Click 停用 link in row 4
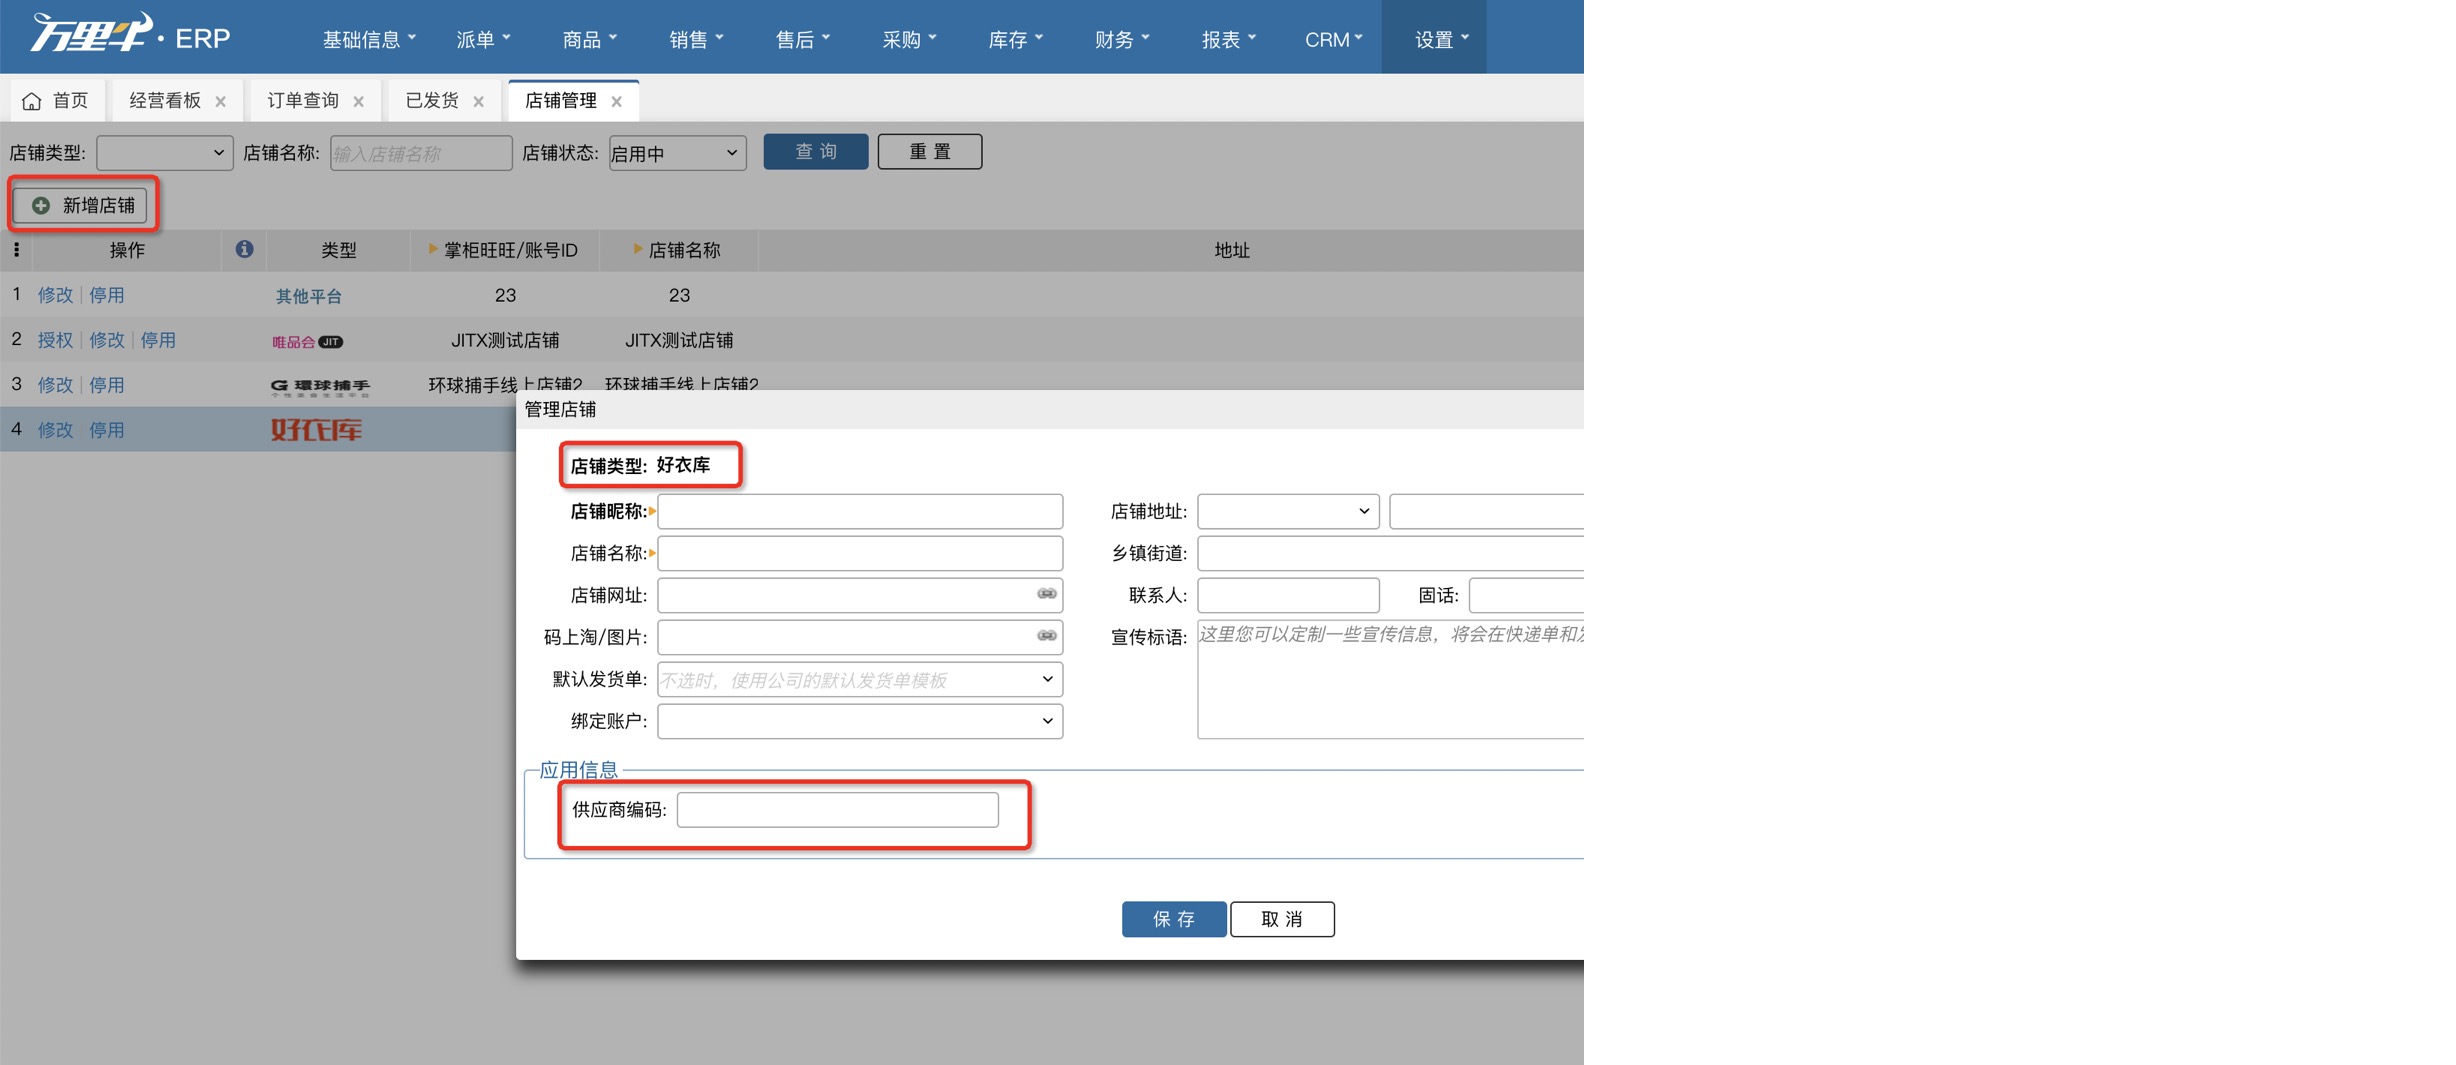This screenshot has height=1065, width=2456. coord(107,430)
